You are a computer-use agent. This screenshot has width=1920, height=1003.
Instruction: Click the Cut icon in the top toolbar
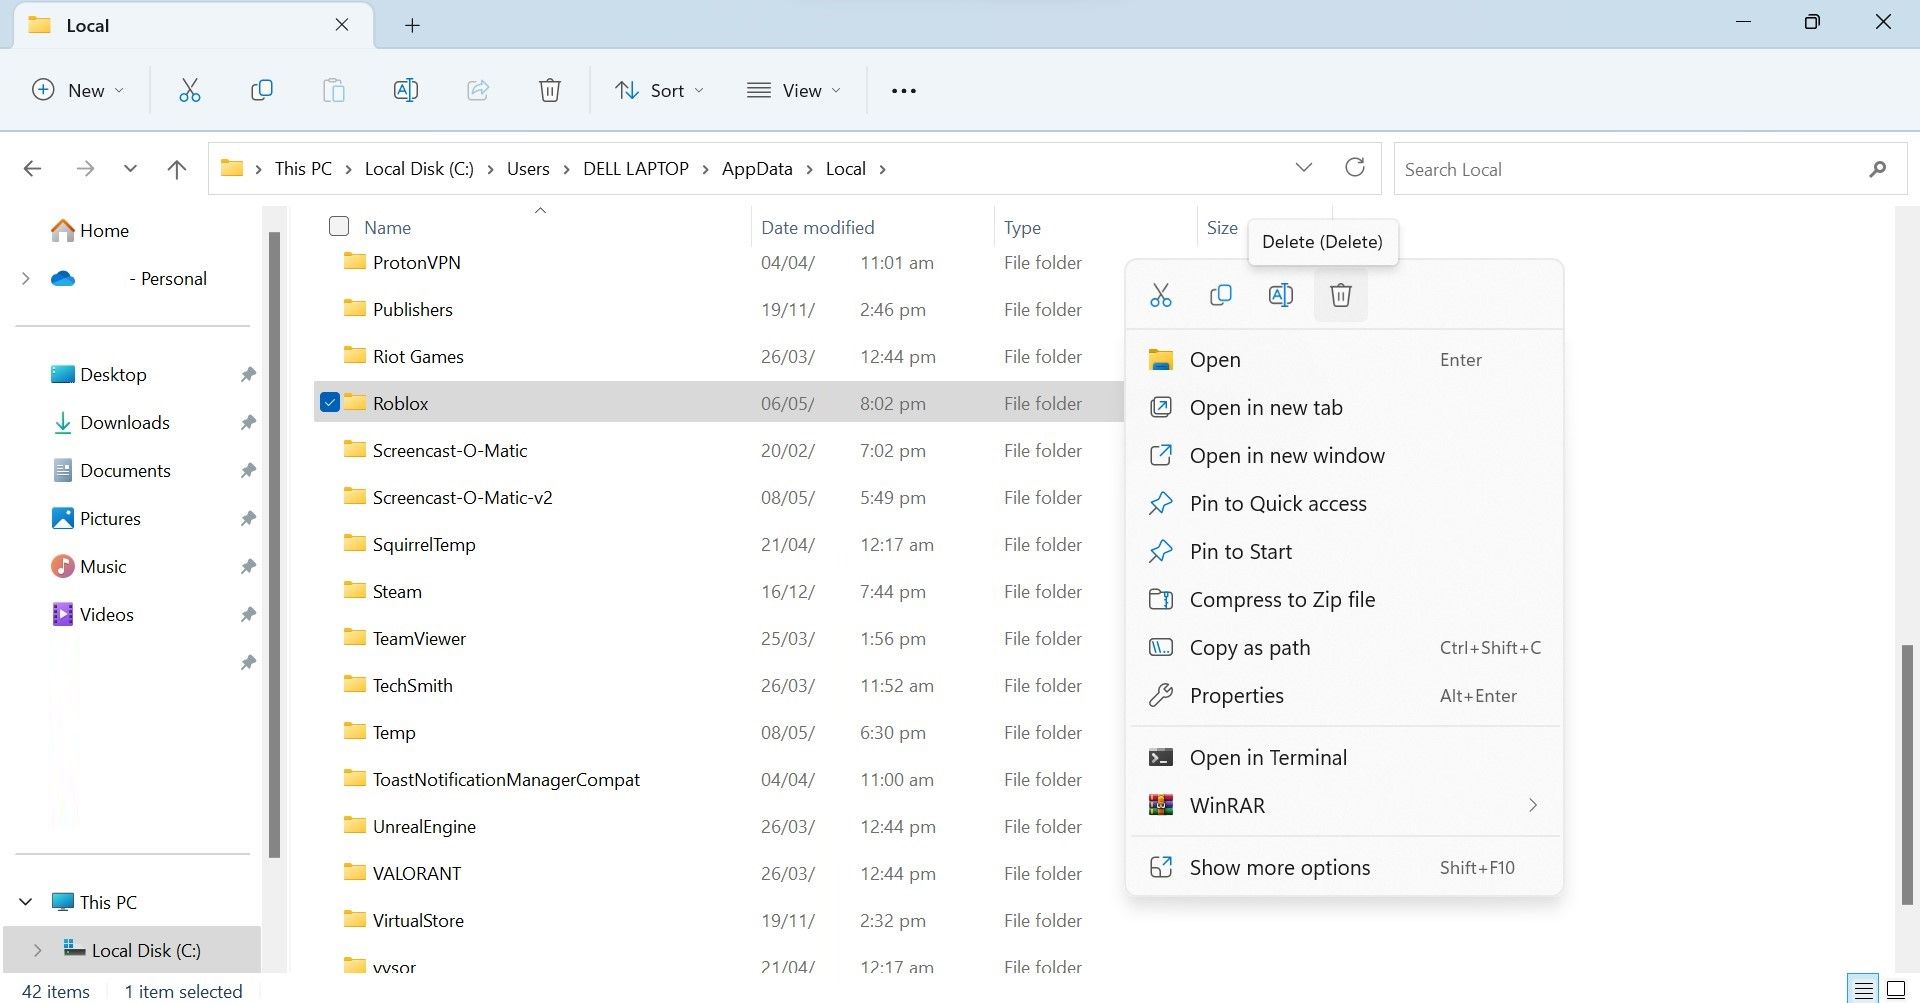point(189,91)
